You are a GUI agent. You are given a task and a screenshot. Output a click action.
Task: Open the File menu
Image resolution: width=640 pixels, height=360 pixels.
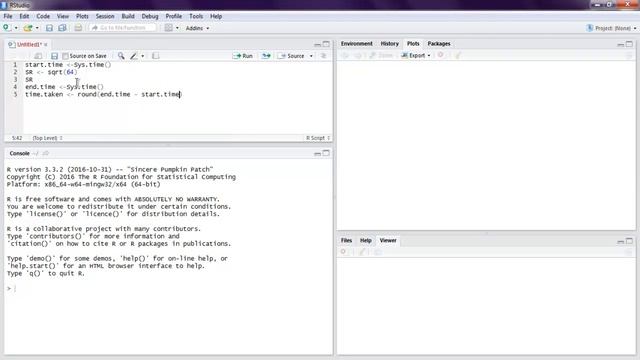(8, 16)
